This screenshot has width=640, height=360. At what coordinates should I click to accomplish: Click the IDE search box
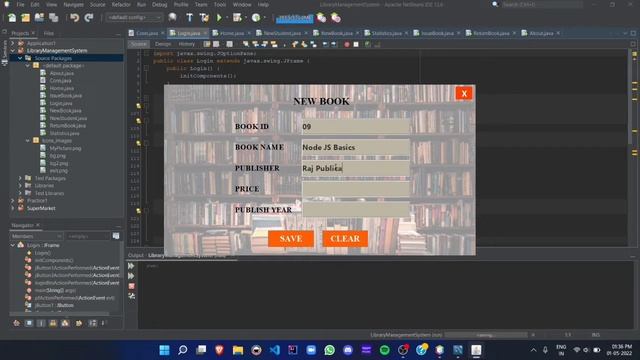(542, 4)
